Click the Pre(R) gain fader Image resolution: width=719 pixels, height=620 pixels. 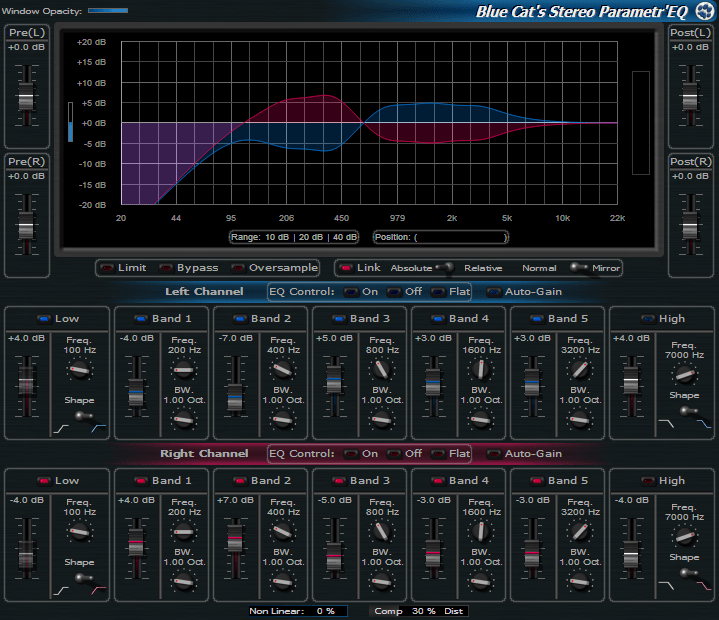[x=26, y=226]
